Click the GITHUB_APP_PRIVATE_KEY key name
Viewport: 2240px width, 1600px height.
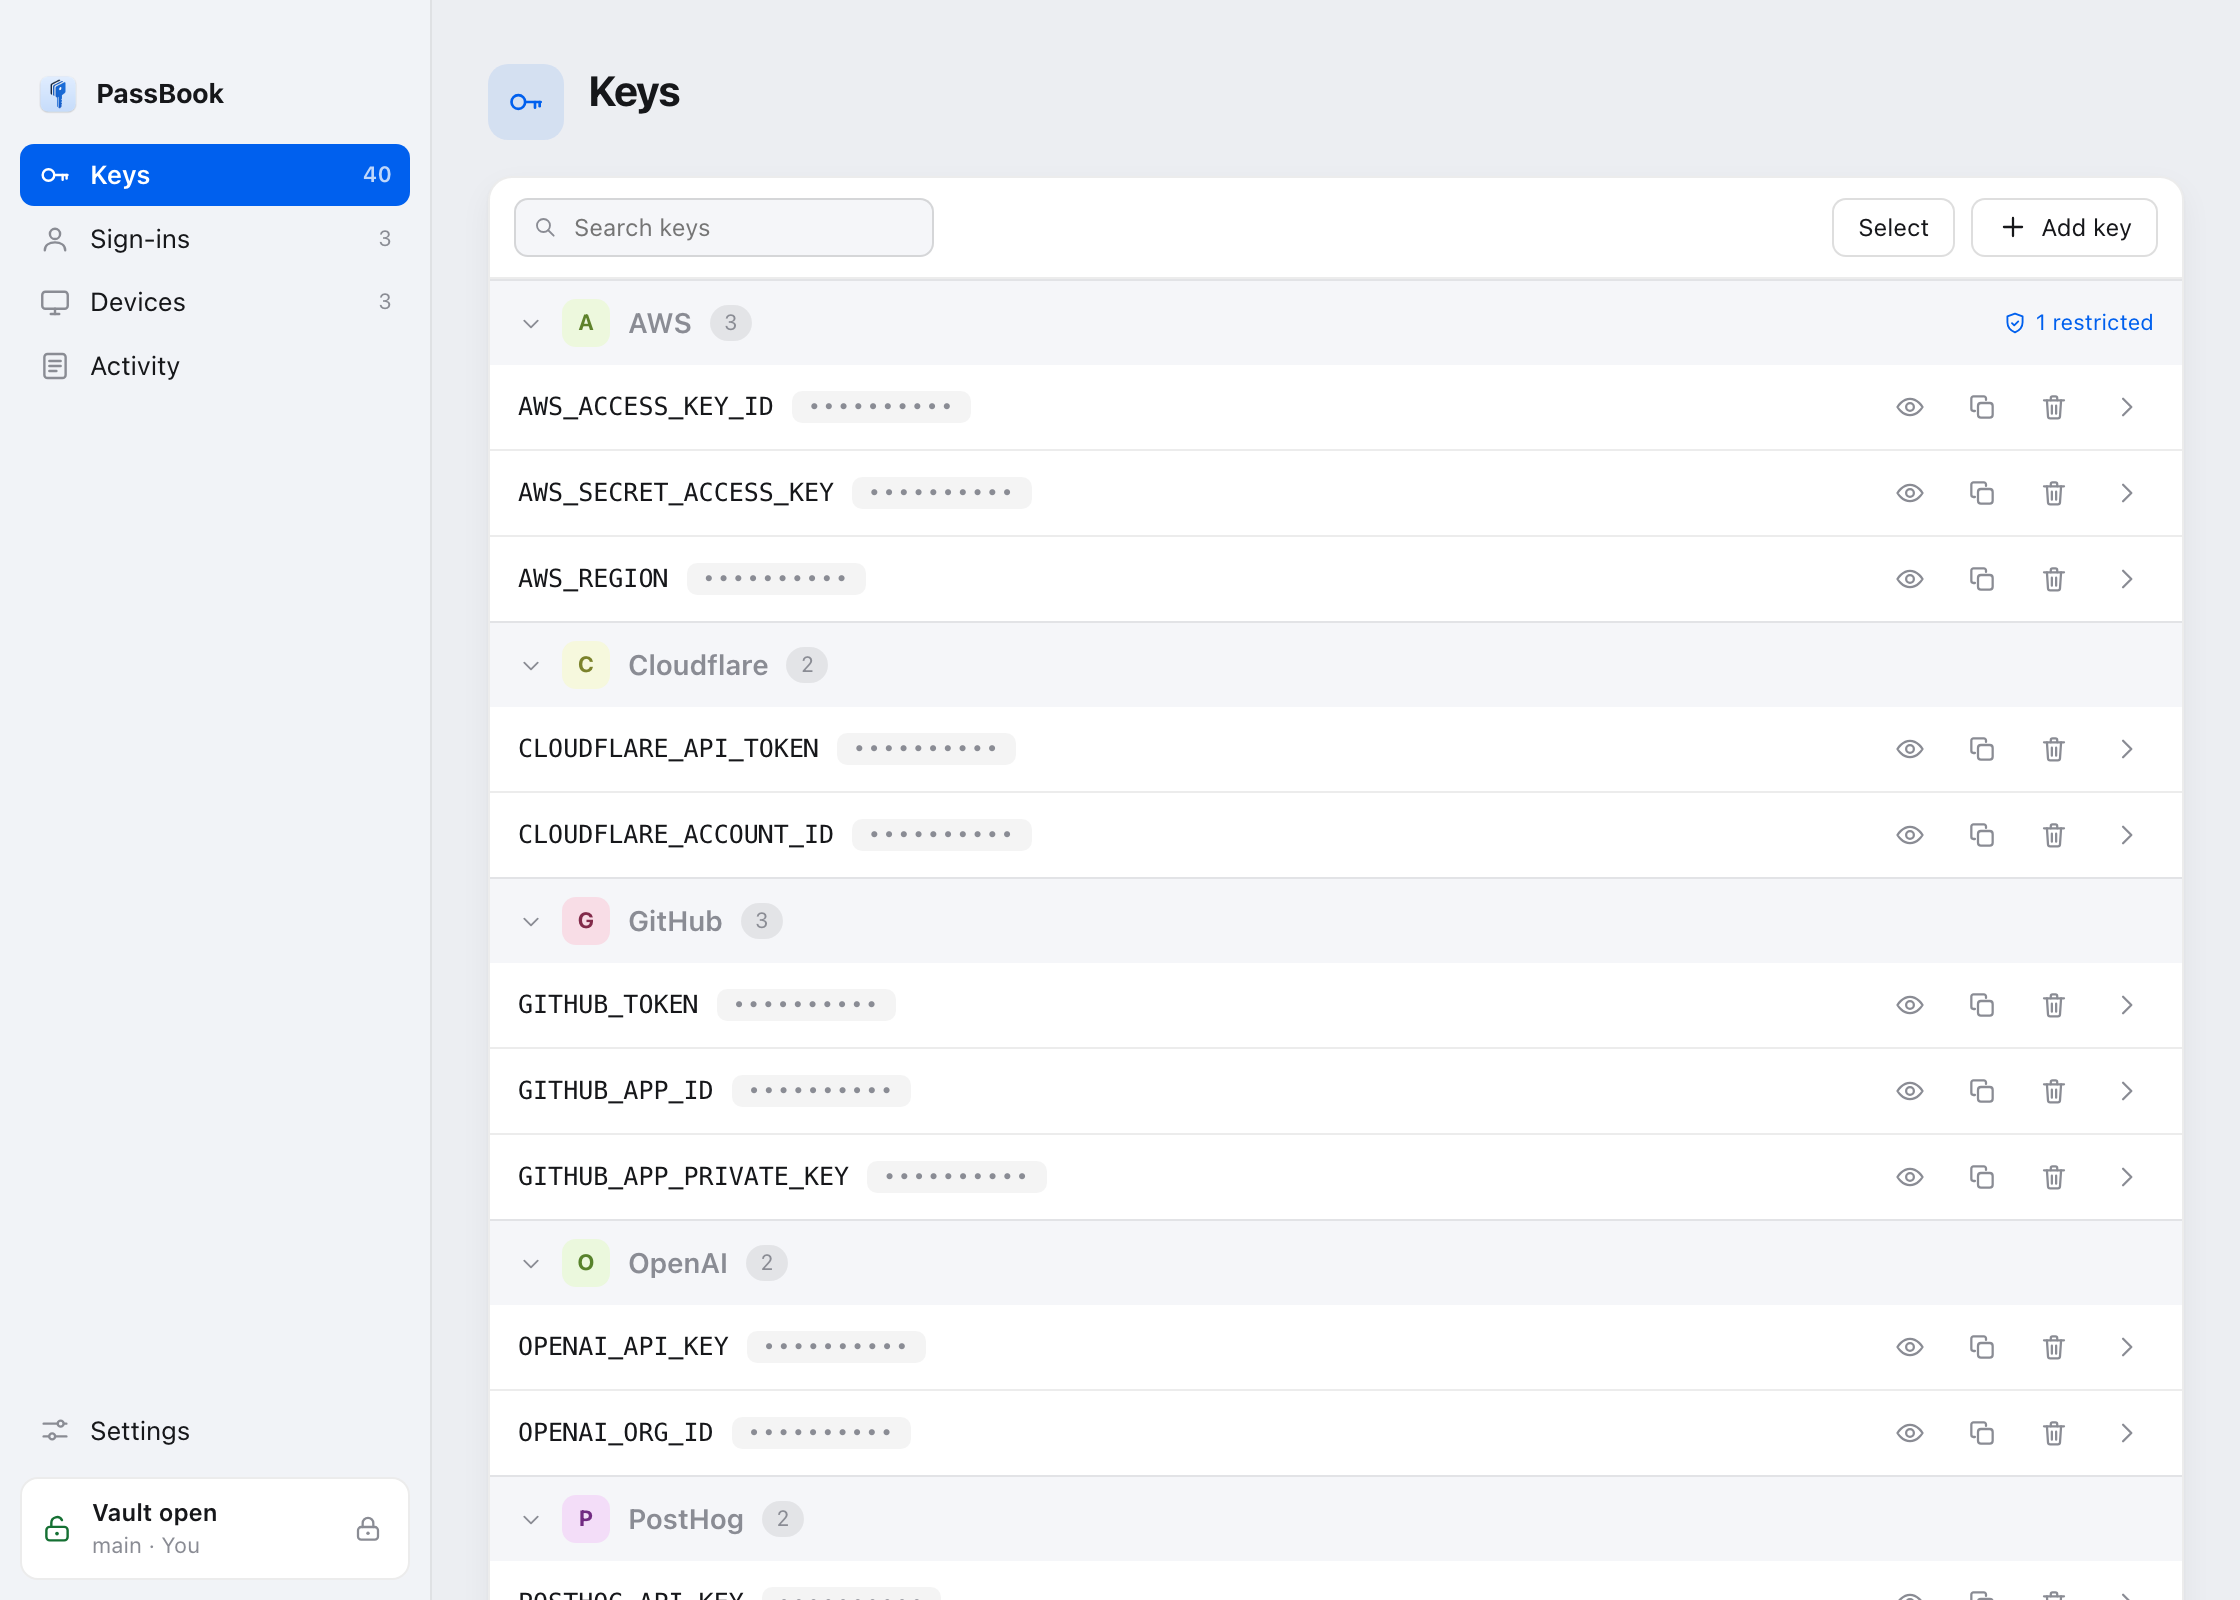pyautogui.click(x=683, y=1177)
